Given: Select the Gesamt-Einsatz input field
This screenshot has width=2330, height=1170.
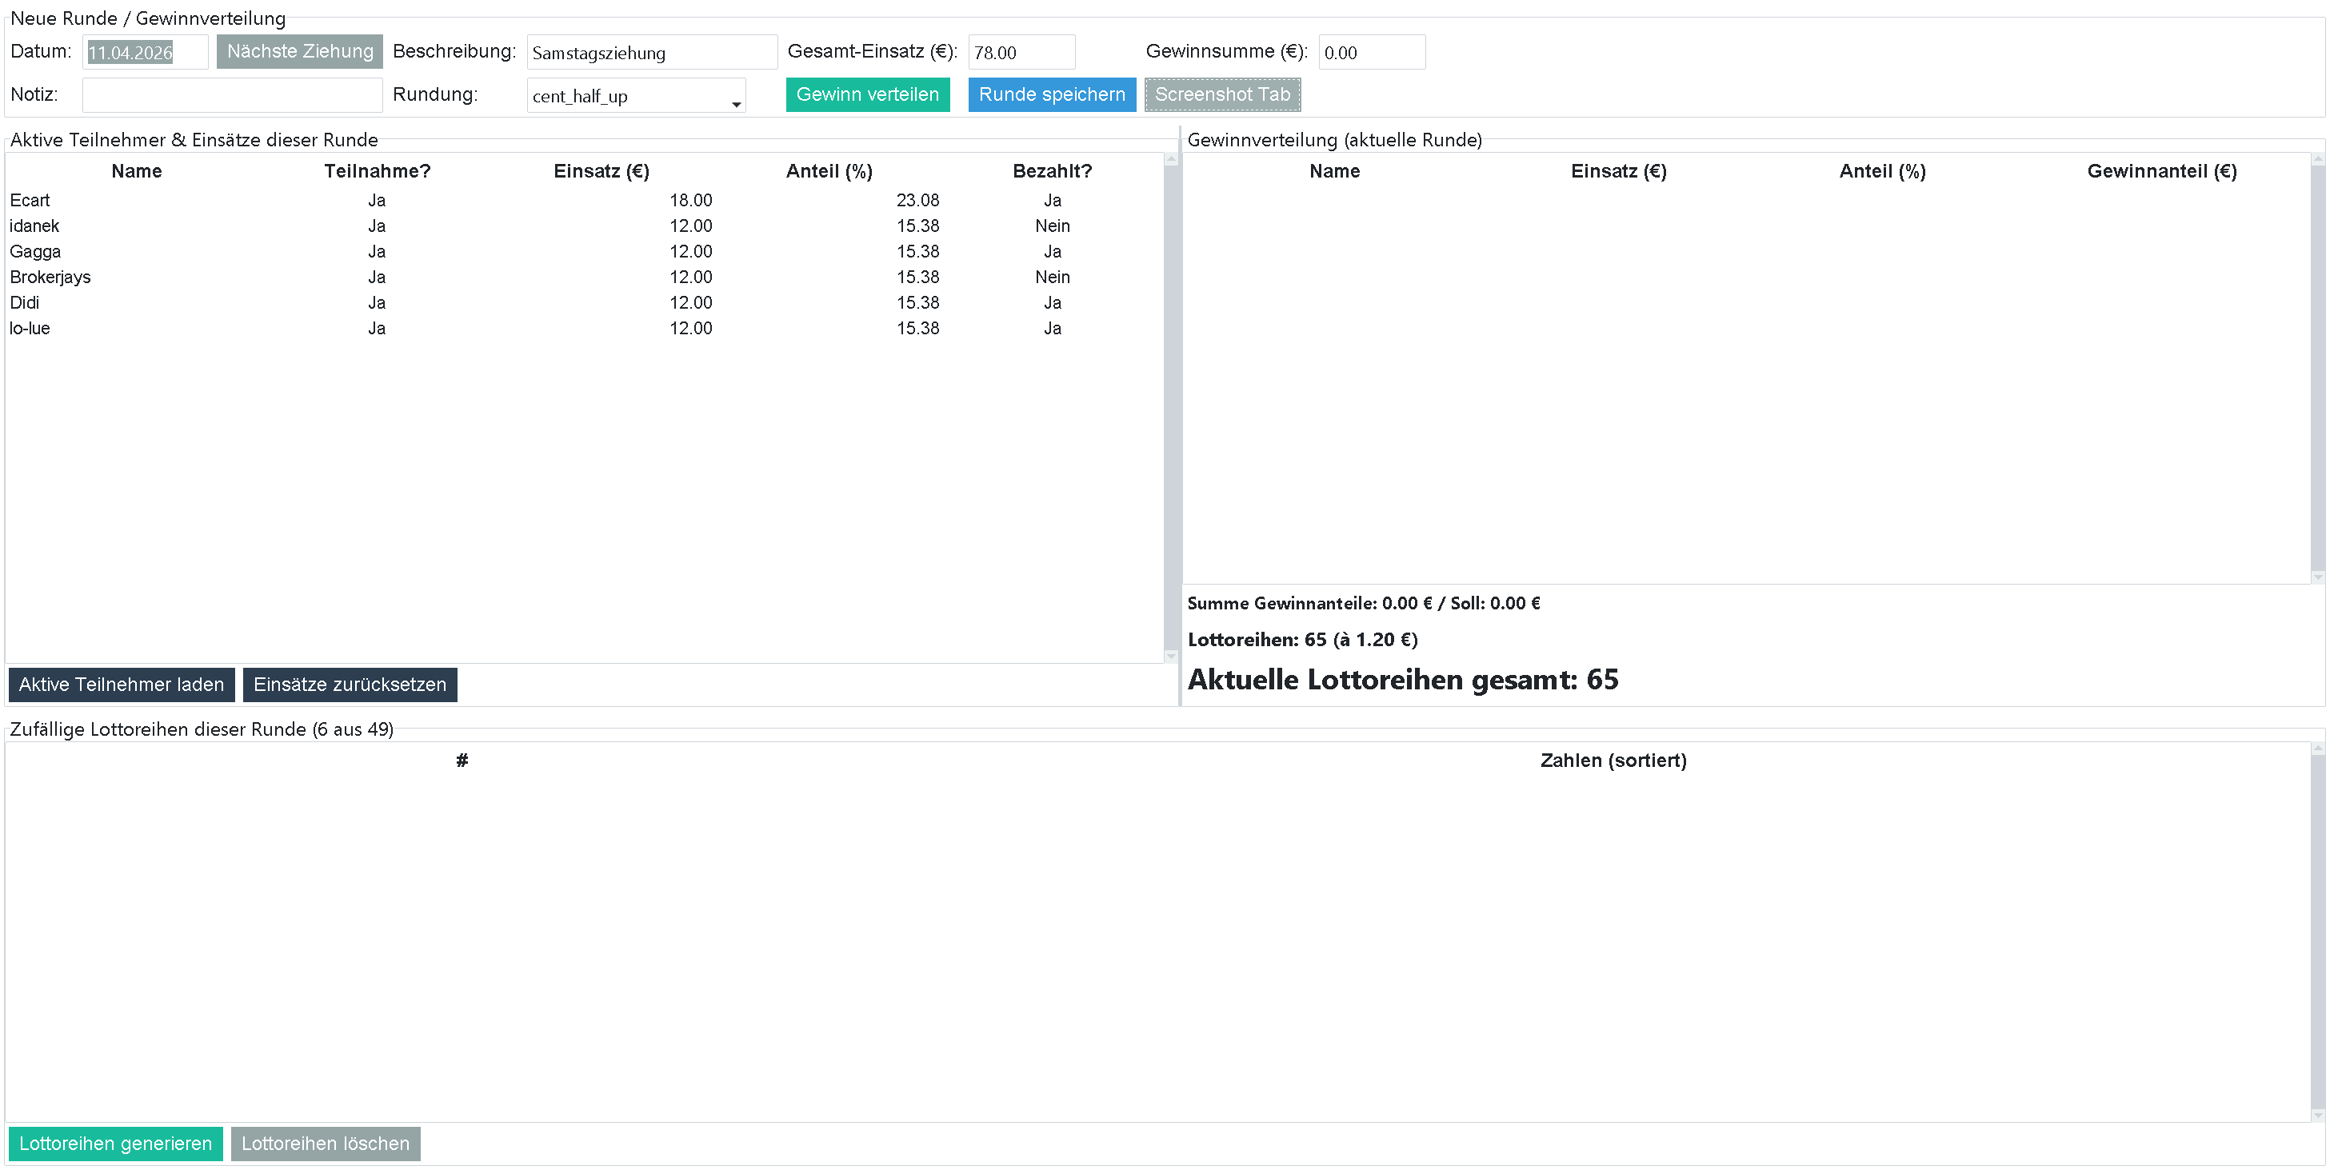Looking at the screenshot, I should (1021, 52).
